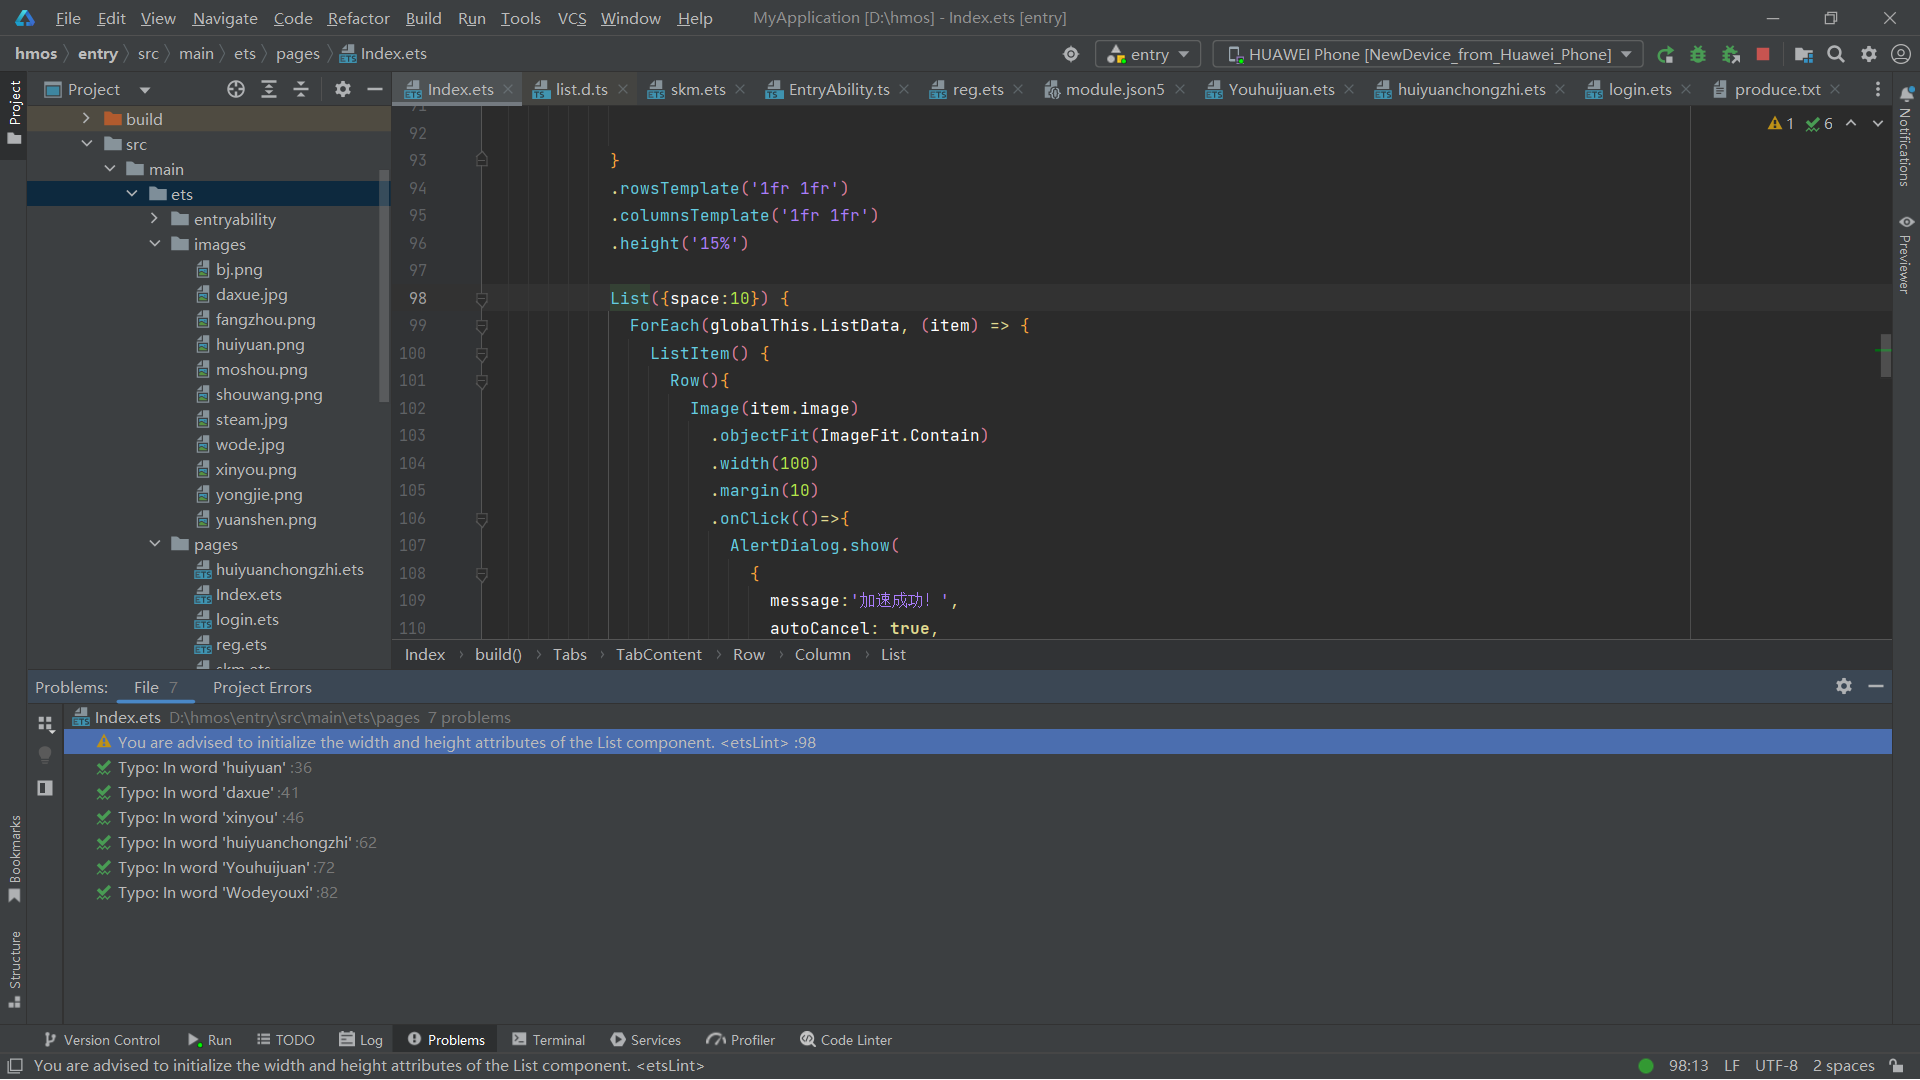Click the green status indicator in status bar
Image resolution: width=1920 pixels, height=1080 pixels.
pos(1646,1066)
